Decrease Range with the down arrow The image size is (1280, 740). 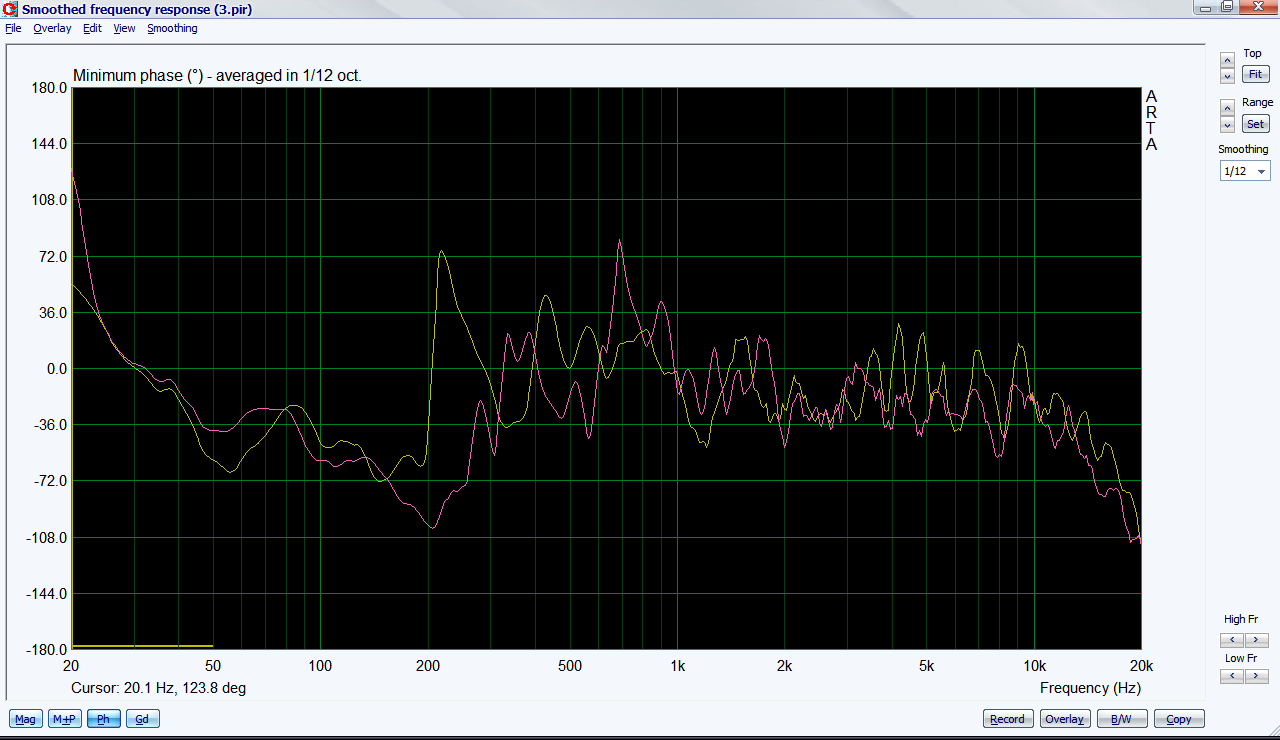(1227, 125)
